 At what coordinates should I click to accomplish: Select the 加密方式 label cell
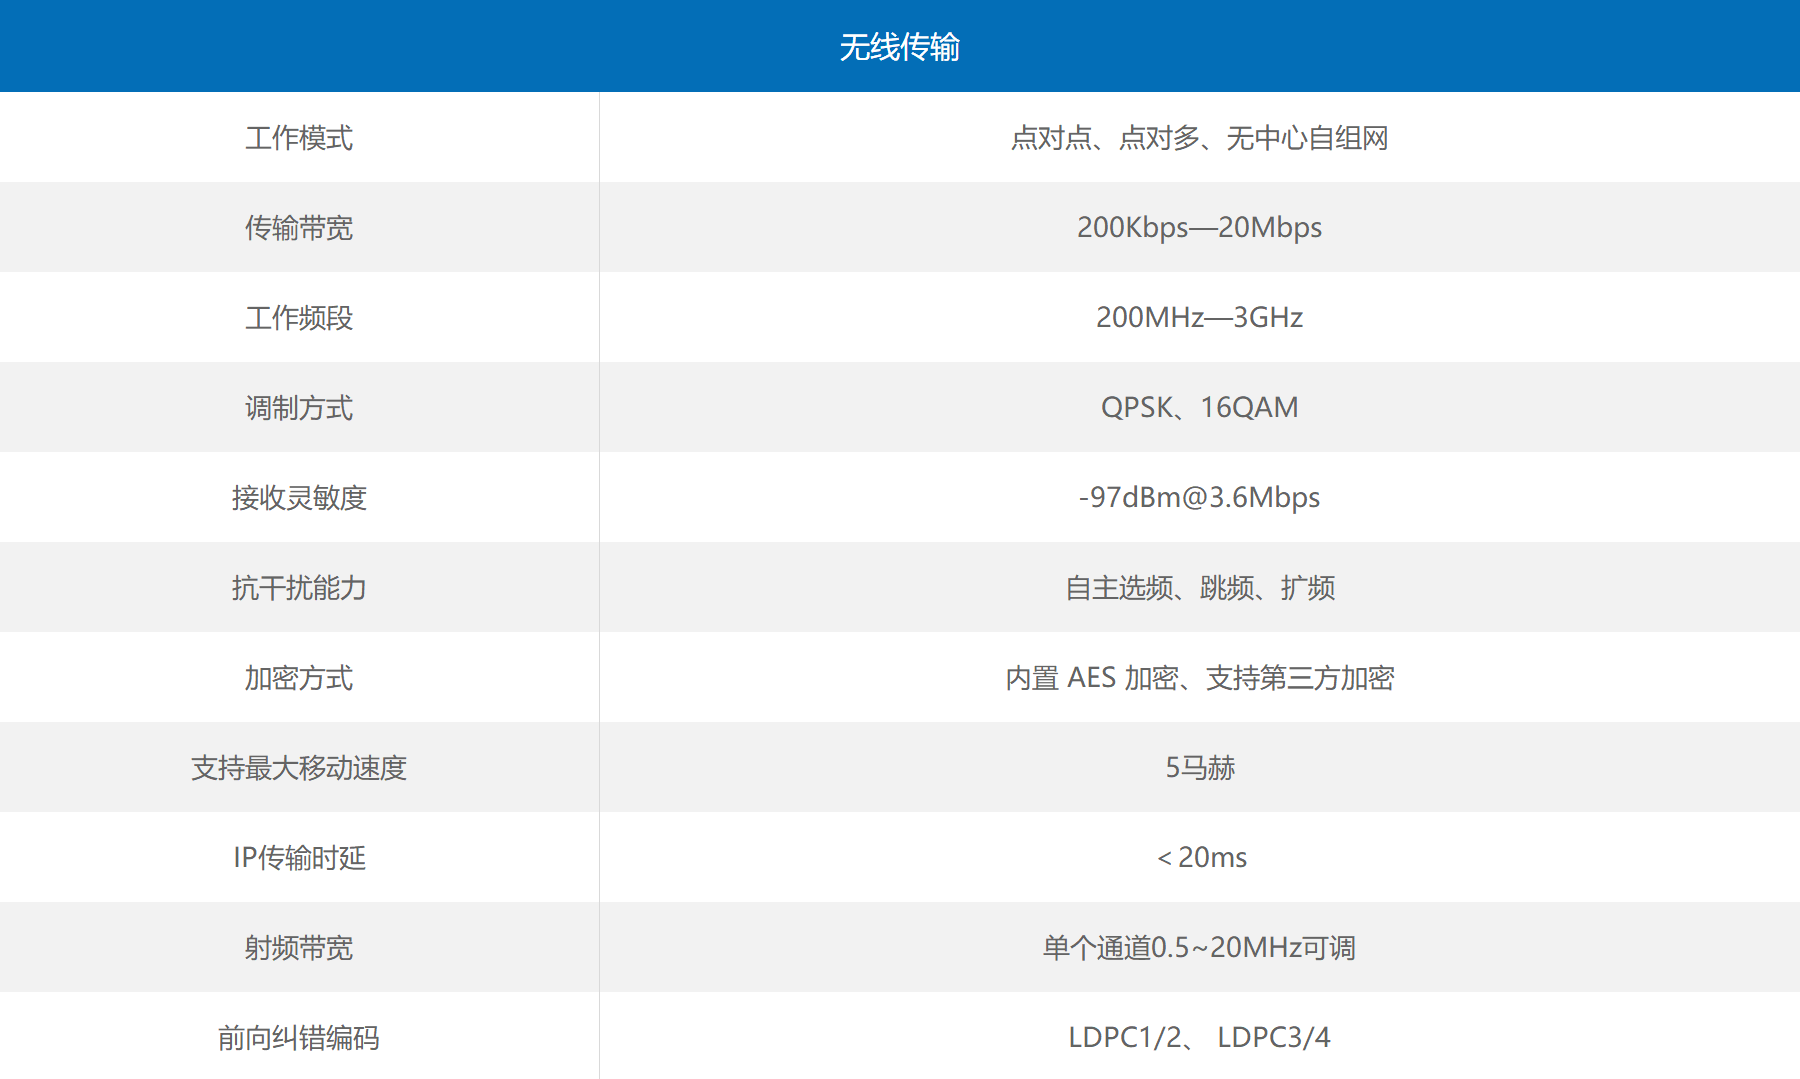[299, 678]
